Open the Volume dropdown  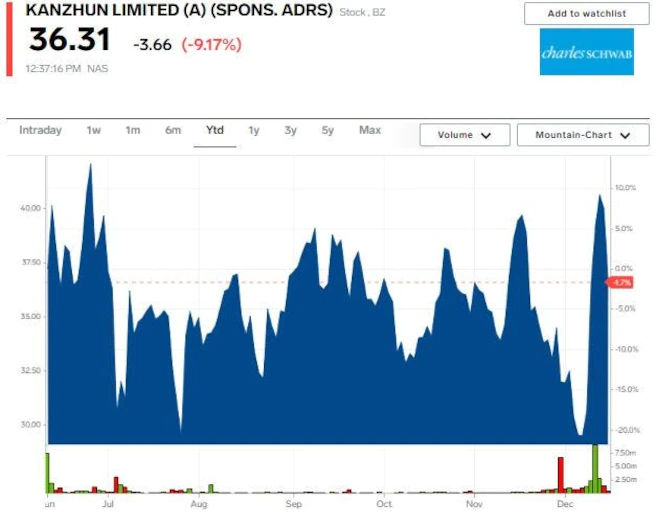465,135
